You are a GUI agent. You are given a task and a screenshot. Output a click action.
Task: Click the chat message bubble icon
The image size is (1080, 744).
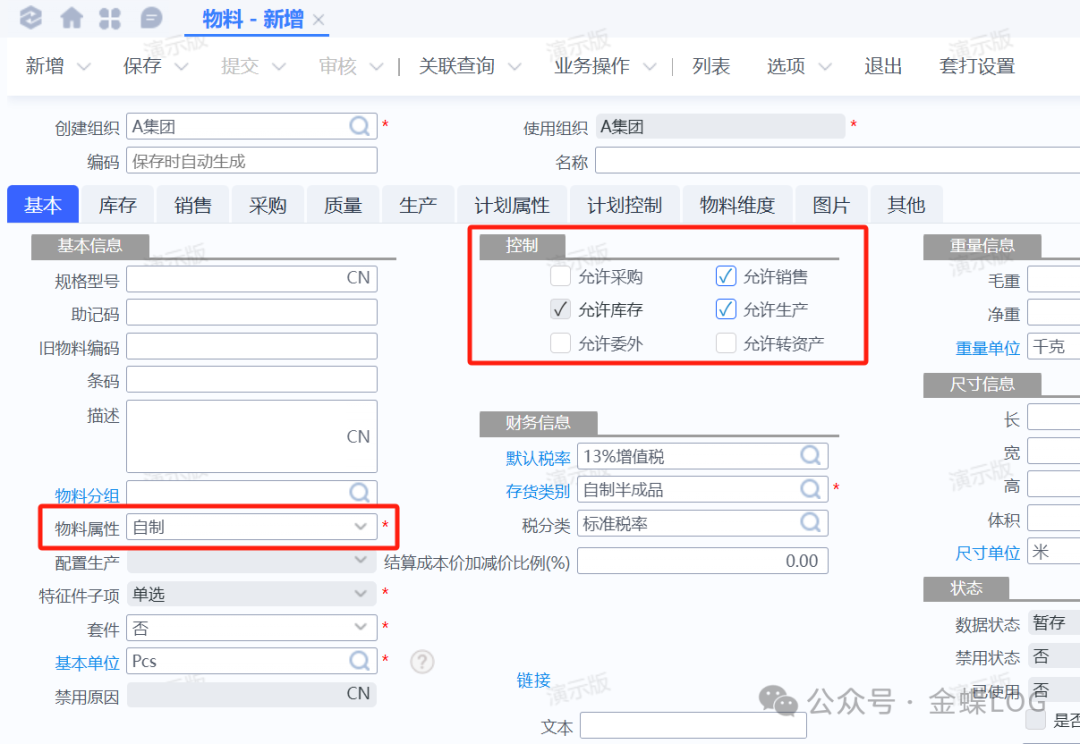(x=151, y=18)
